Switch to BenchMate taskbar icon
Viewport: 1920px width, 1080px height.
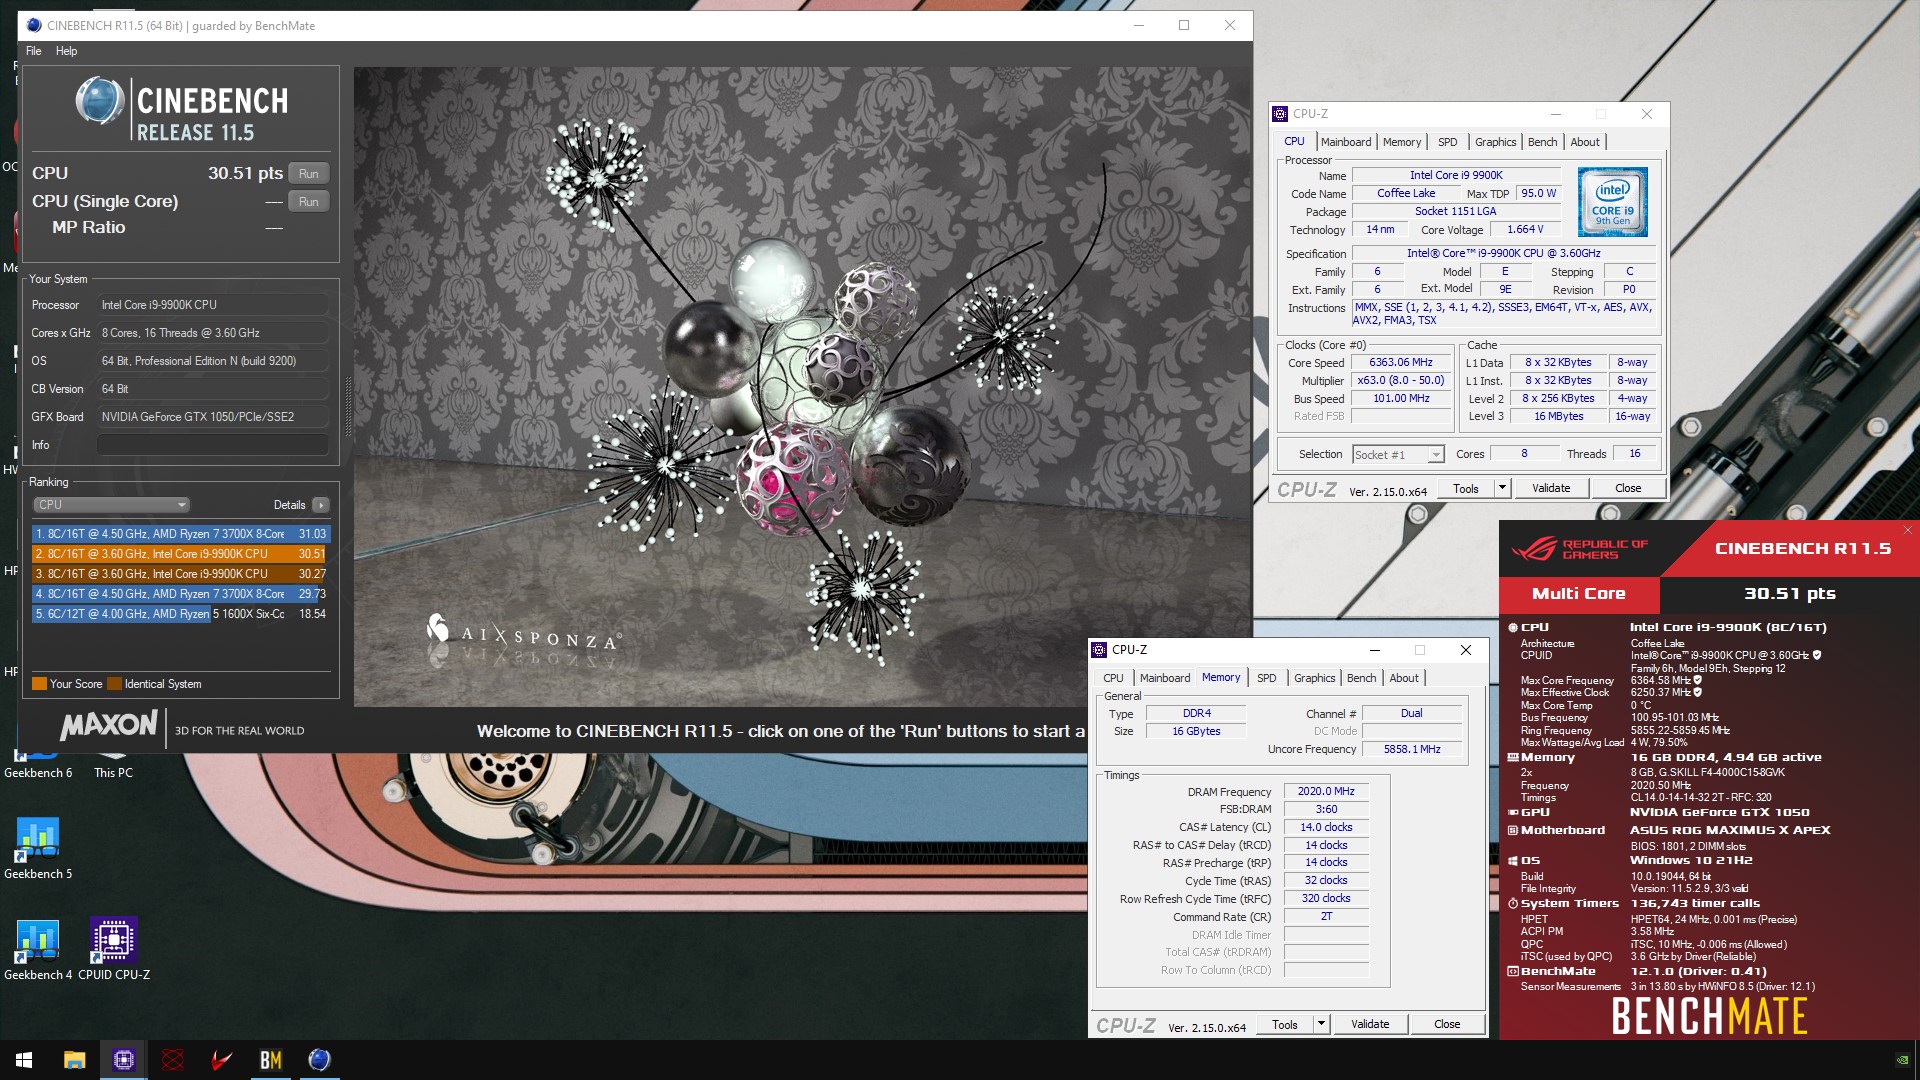pos(271,1060)
